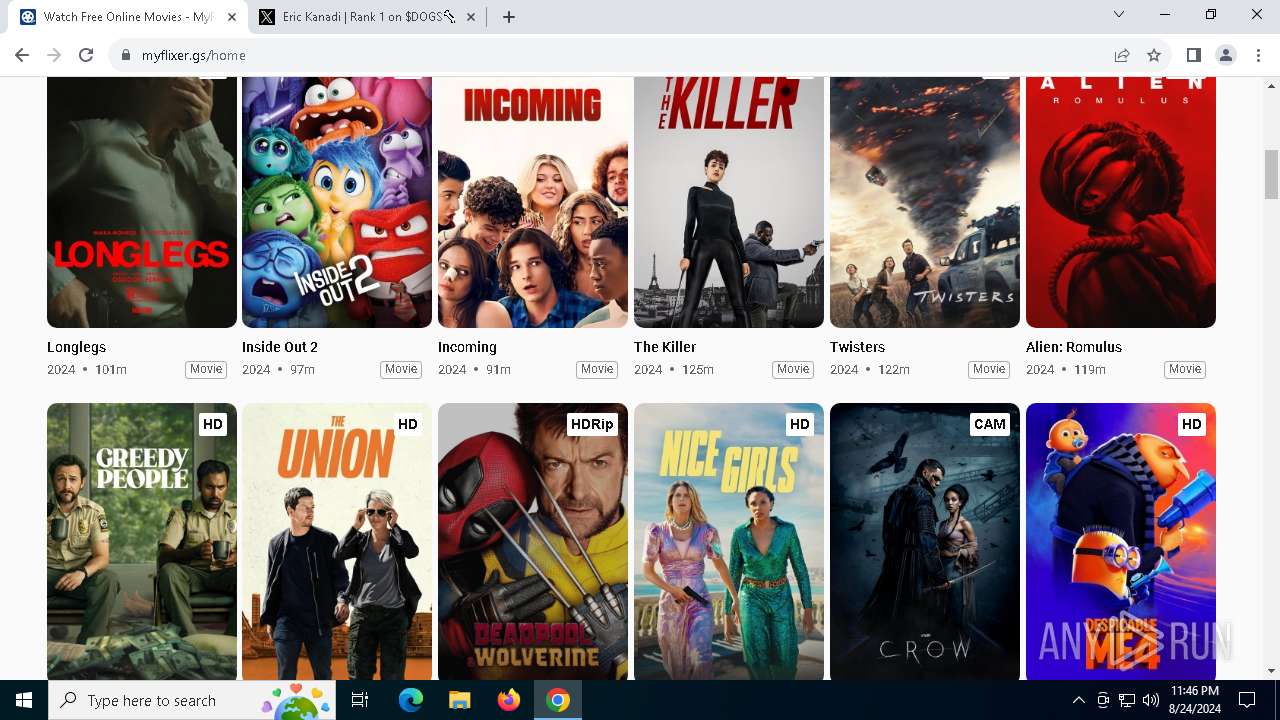Launch Microsoft Edge from taskbar

tap(411, 700)
